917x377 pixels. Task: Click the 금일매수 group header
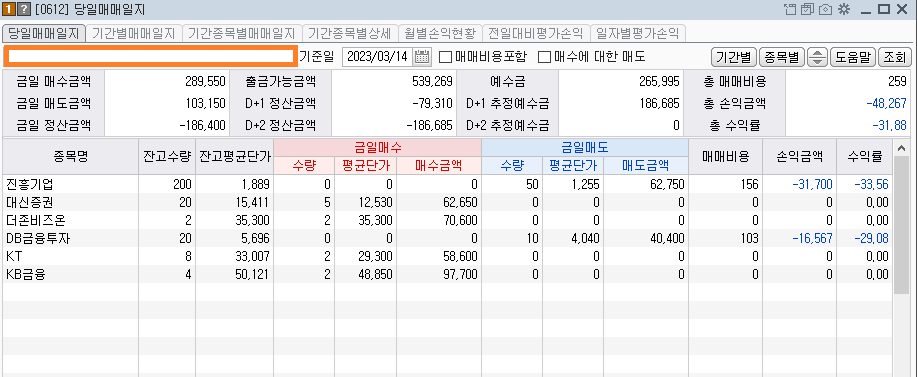pos(377,147)
